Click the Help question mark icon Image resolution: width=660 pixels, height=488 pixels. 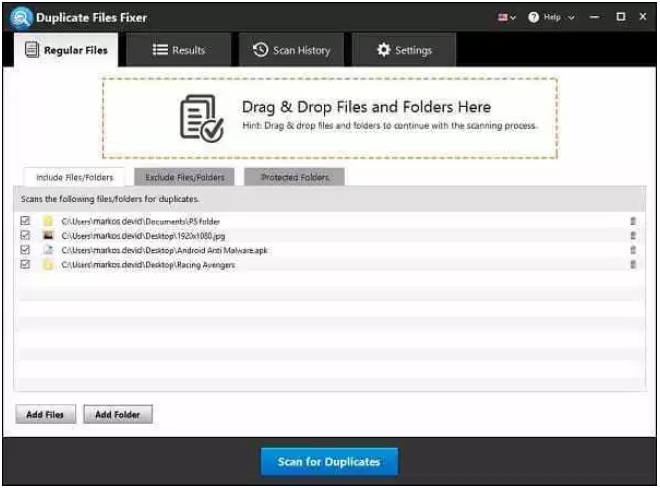pyautogui.click(x=533, y=17)
